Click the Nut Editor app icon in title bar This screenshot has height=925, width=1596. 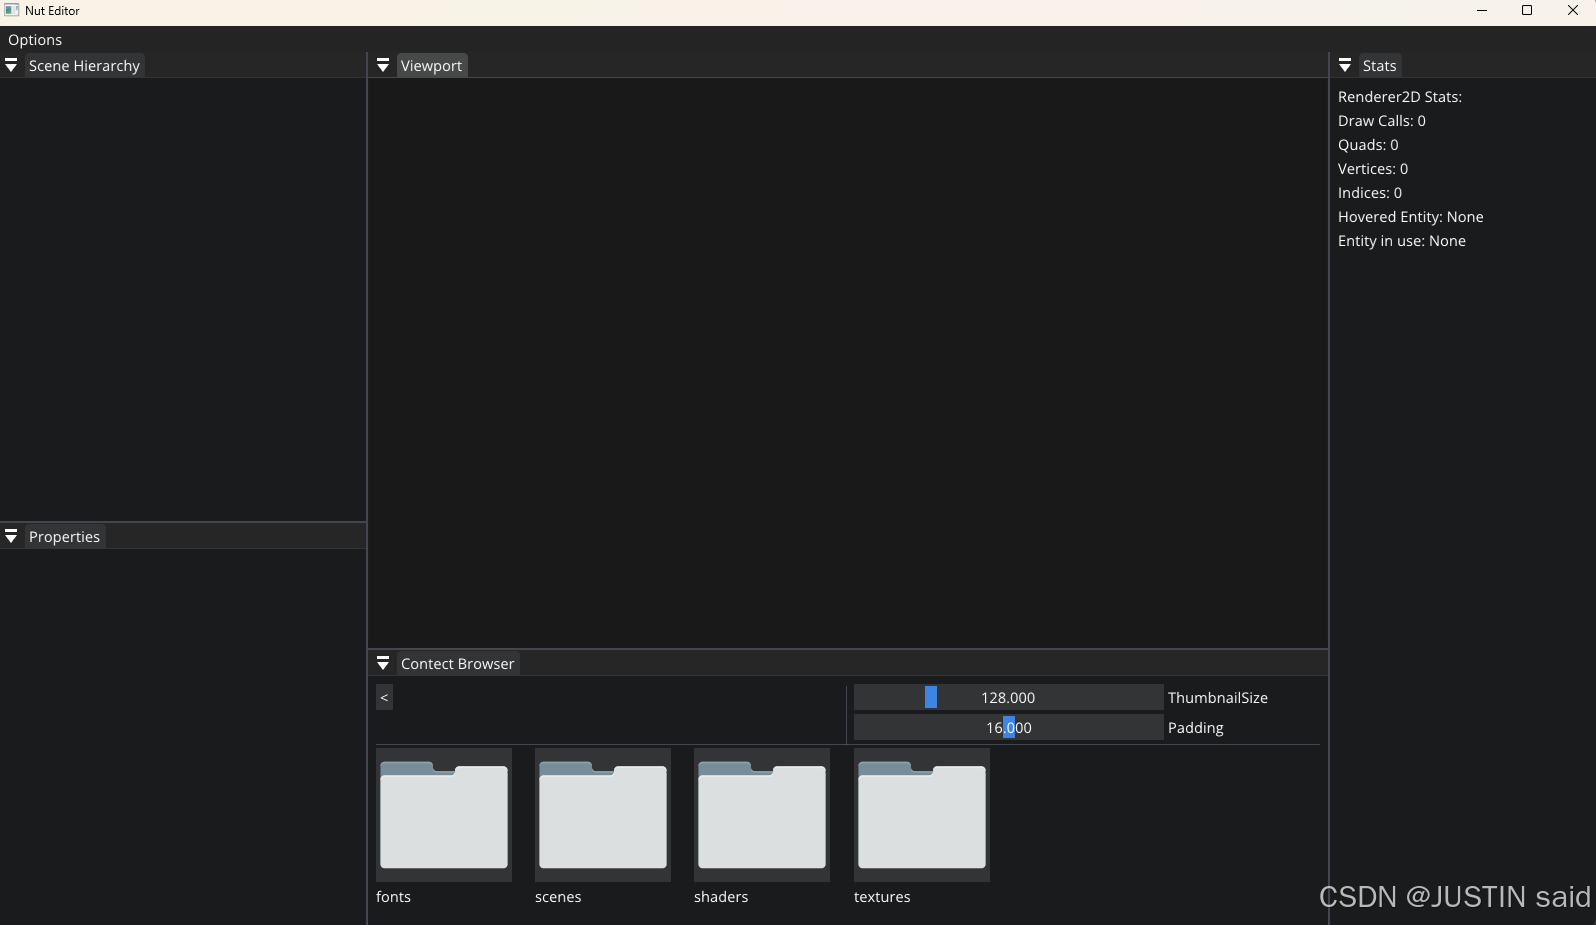[12, 11]
